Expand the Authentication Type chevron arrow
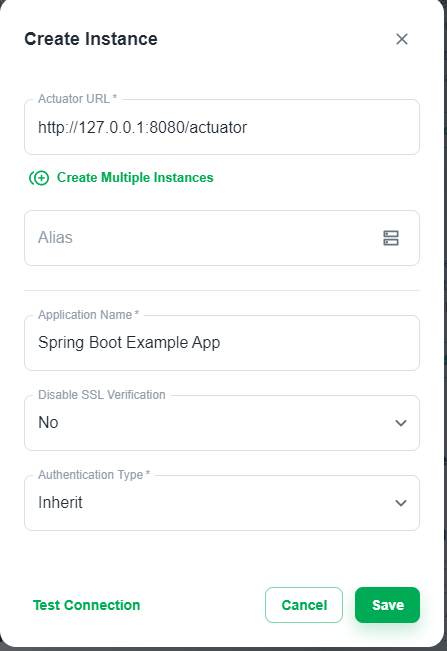The width and height of the screenshot is (447, 651). (x=401, y=503)
